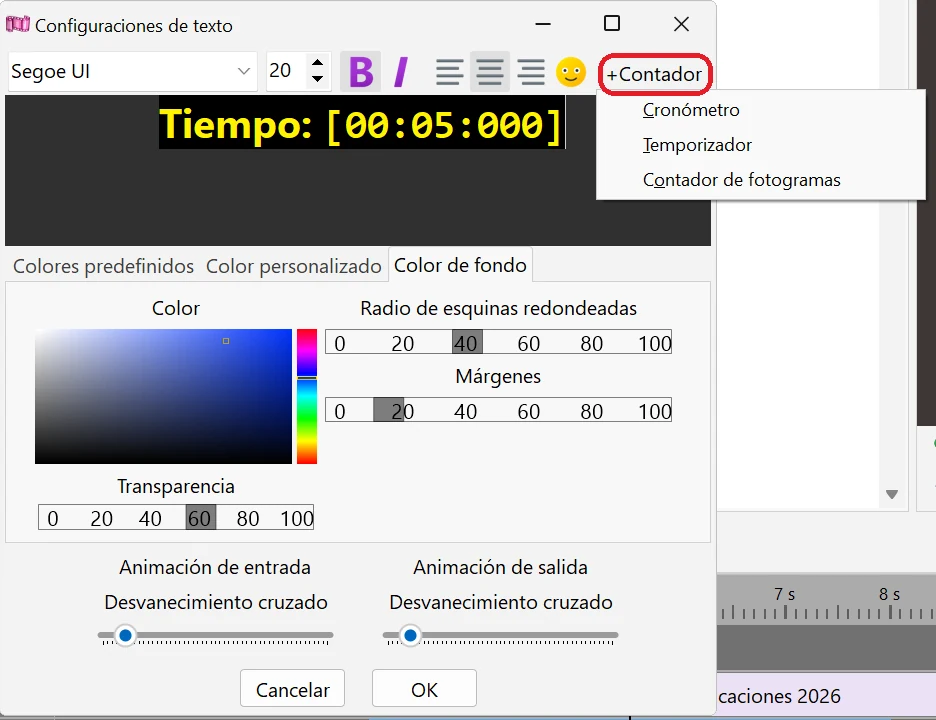Image resolution: width=936 pixels, height=720 pixels.
Task: Select the Color de fondo tab
Action: click(460, 264)
